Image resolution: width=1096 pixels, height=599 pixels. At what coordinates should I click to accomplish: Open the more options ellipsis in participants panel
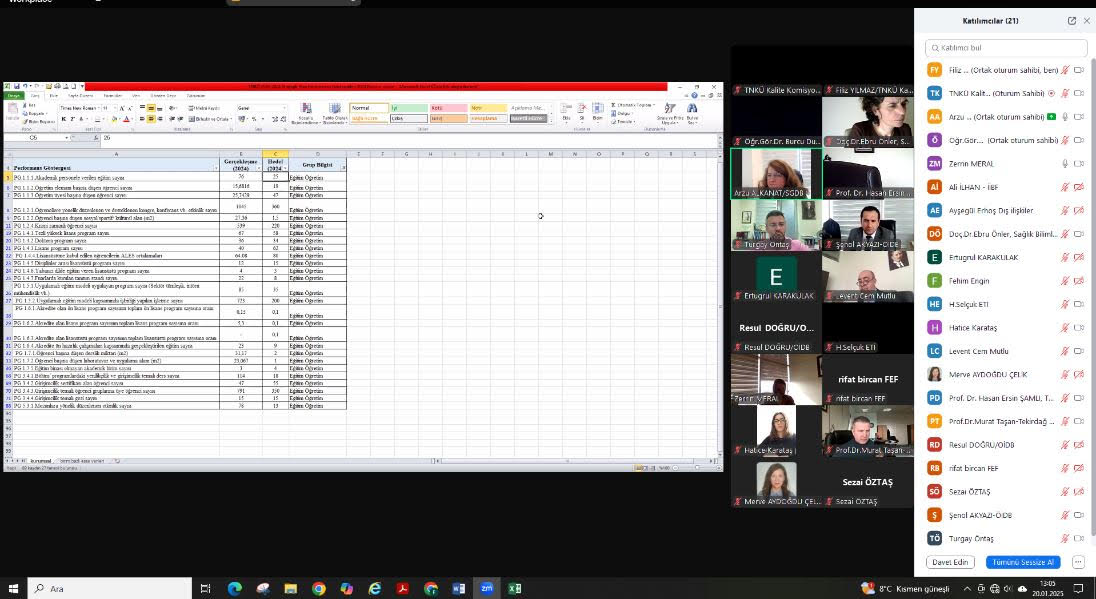1078,562
